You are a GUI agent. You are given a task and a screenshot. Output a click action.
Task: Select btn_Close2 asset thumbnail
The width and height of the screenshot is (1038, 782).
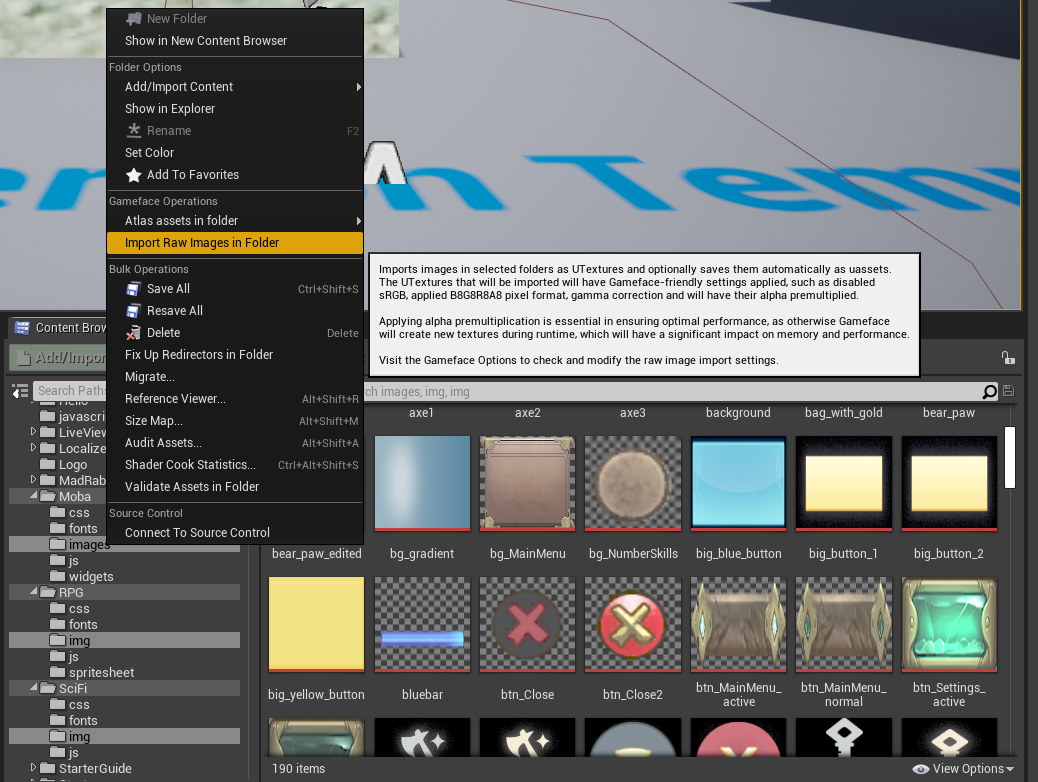(x=633, y=624)
